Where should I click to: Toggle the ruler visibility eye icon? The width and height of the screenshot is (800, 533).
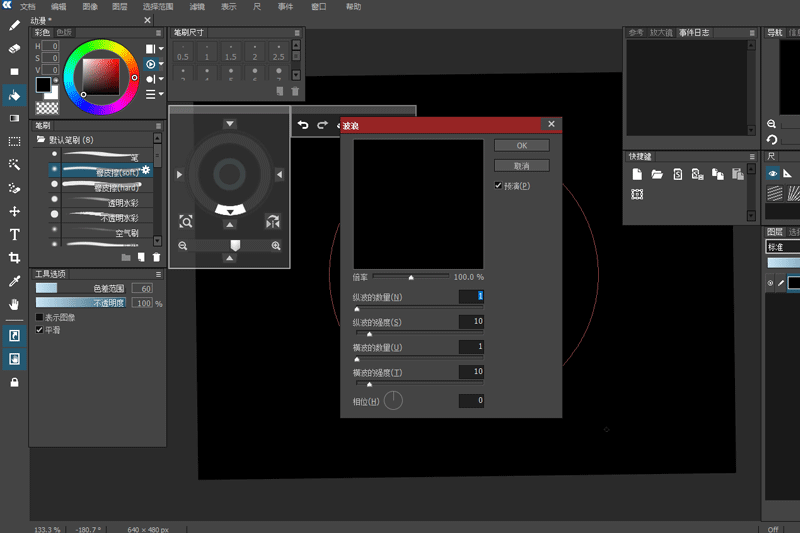click(773, 174)
